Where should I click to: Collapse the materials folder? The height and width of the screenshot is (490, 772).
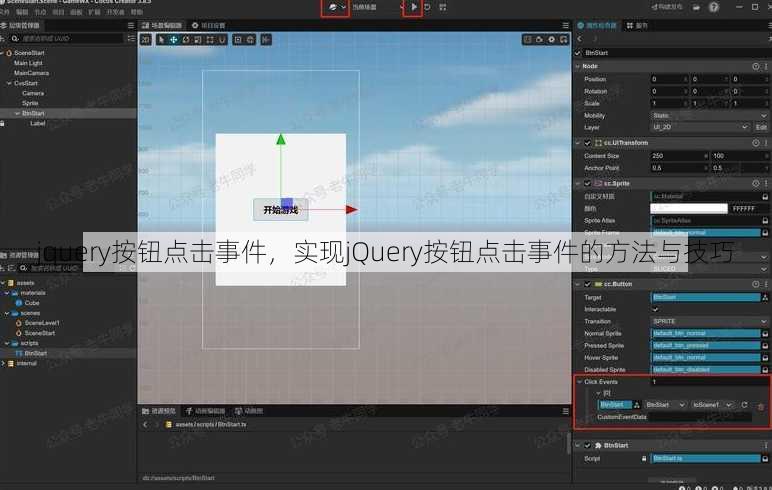(x=7, y=293)
